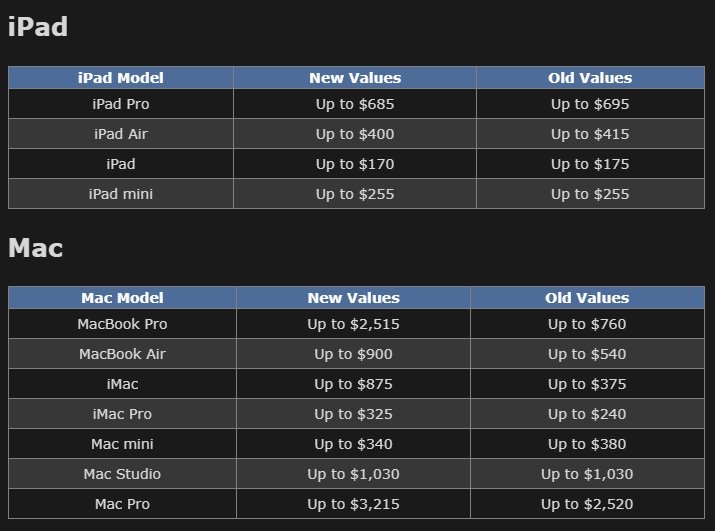Select the MacBook Air row label
The width and height of the screenshot is (715, 531).
(x=122, y=354)
